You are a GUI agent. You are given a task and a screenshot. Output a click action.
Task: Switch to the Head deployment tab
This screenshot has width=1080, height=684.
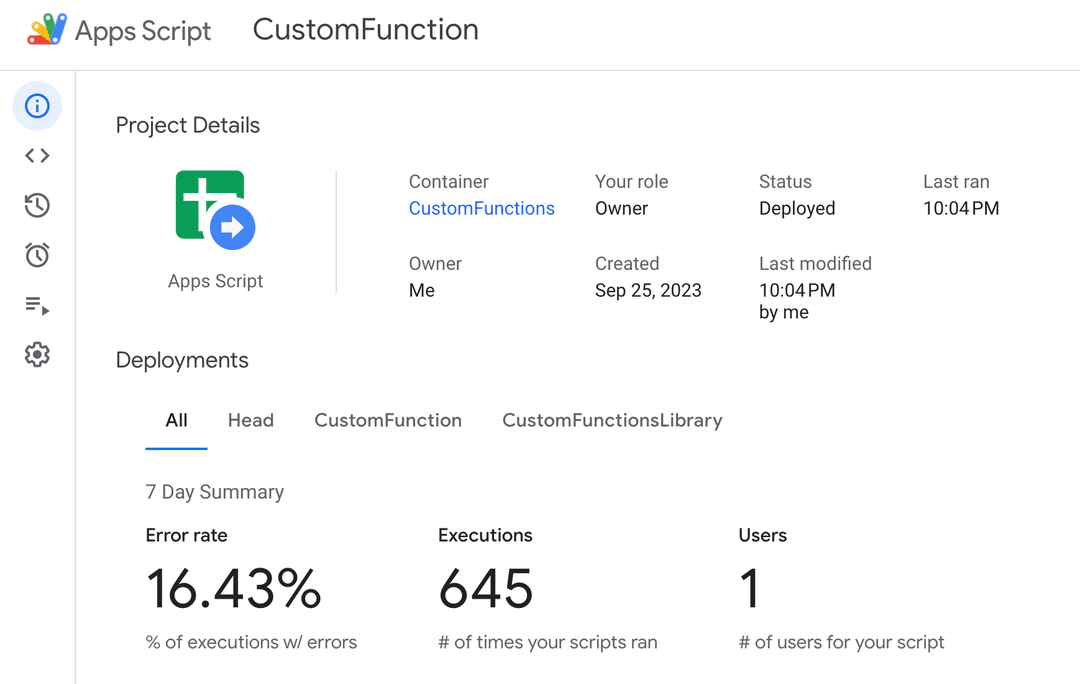click(x=251, y=420)
